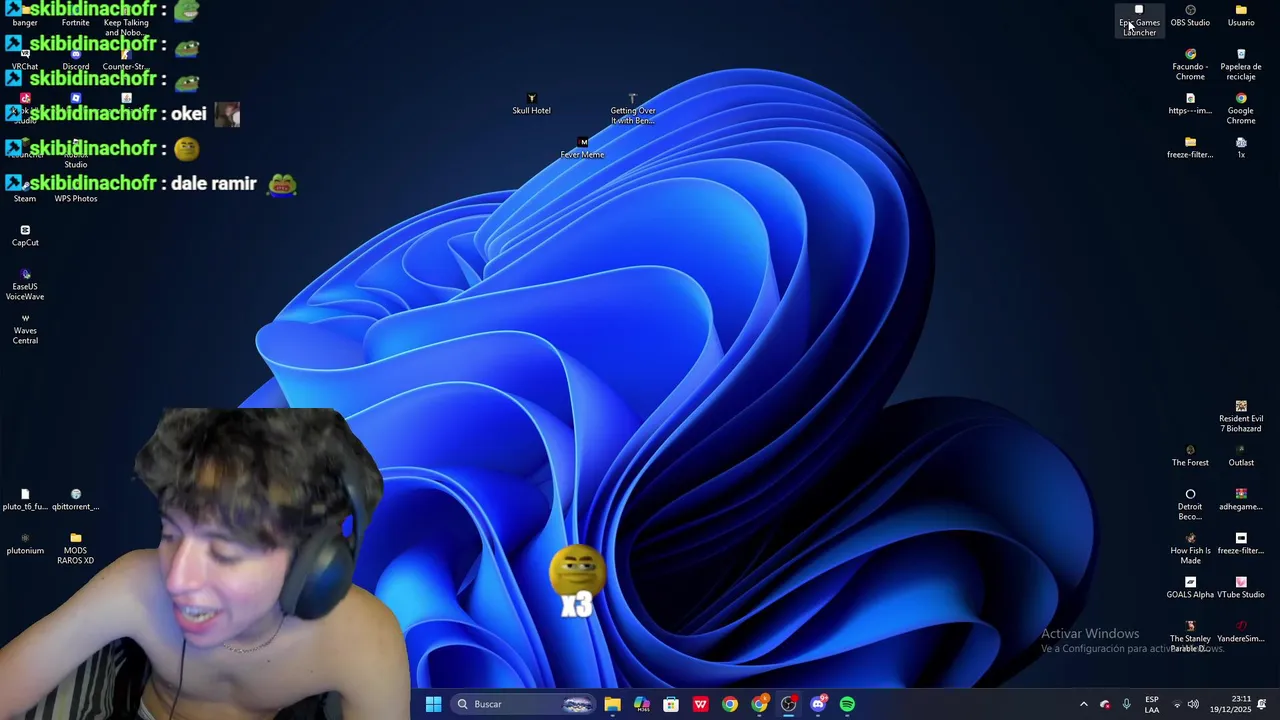Open WPS Office from the taskbar
The width and height of the screenshot is (1280, 720).
click(x=701, y=704)
